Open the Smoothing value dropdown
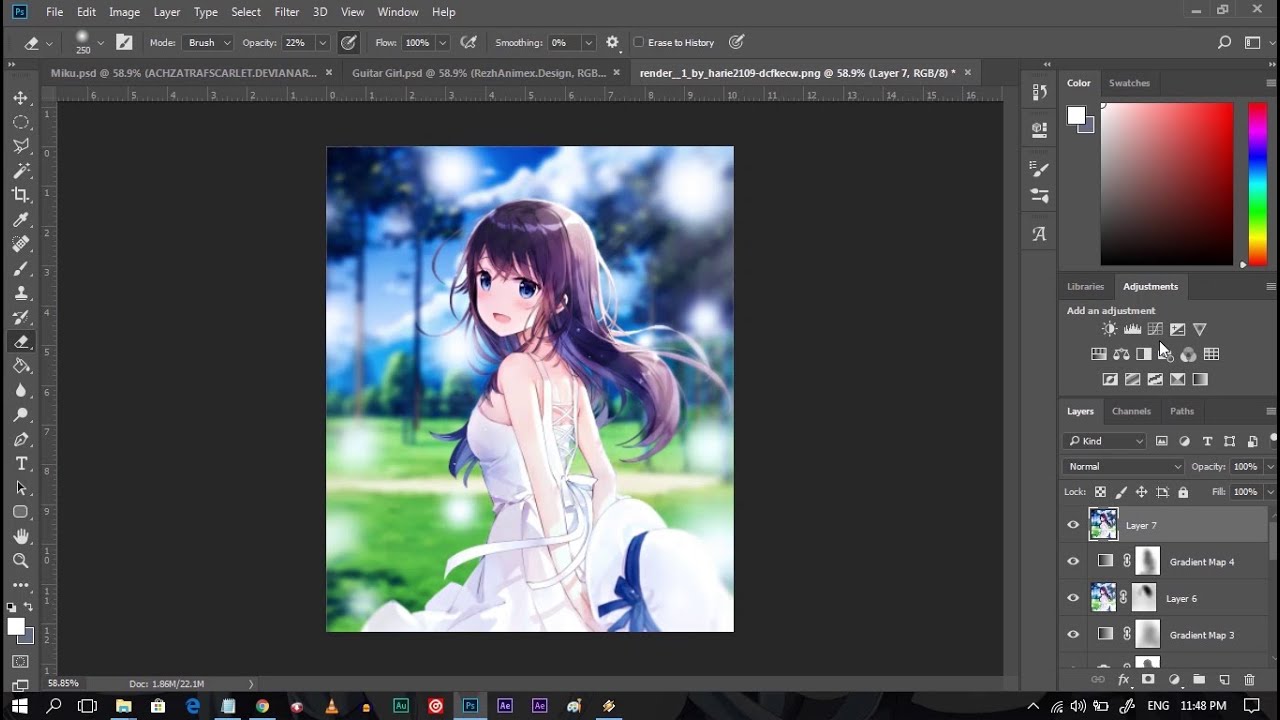Screen dimensions: 1280x720 point(589,43)
